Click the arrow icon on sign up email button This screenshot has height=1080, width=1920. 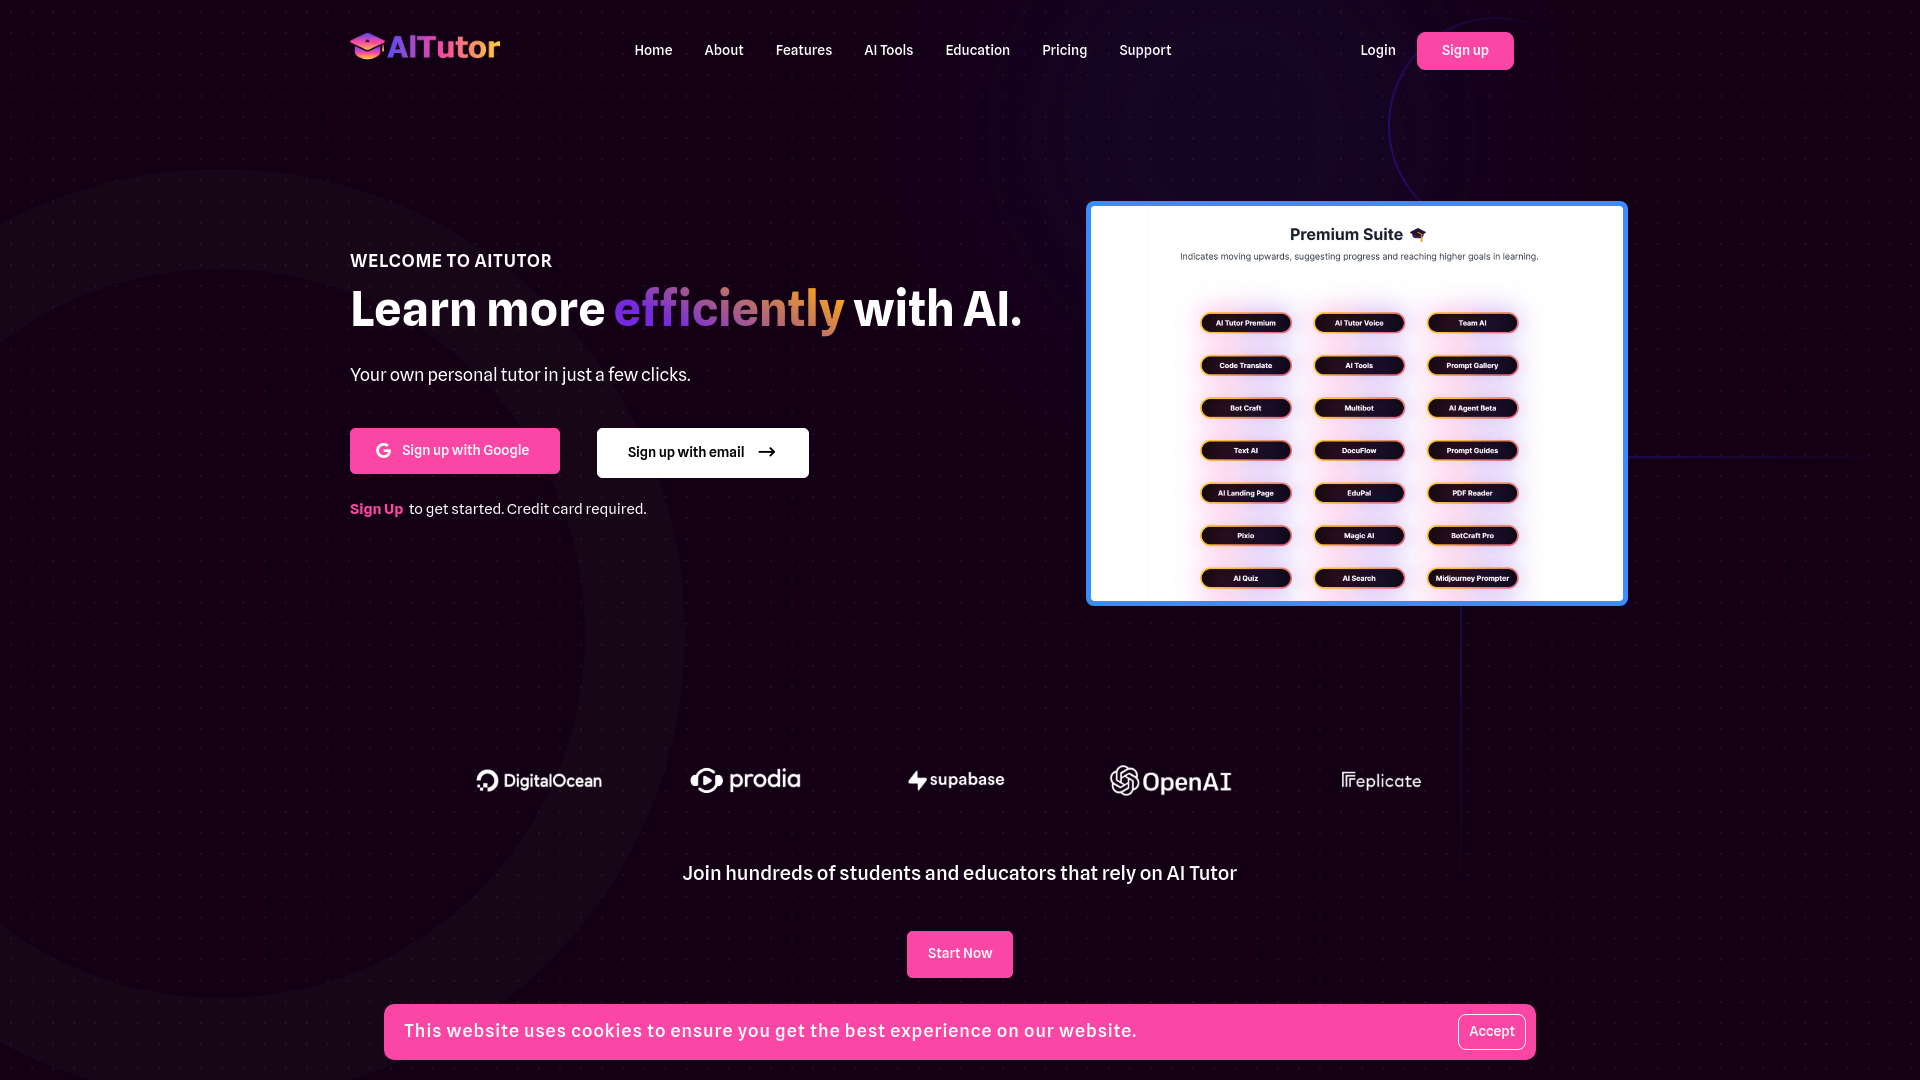pos(767,451)
